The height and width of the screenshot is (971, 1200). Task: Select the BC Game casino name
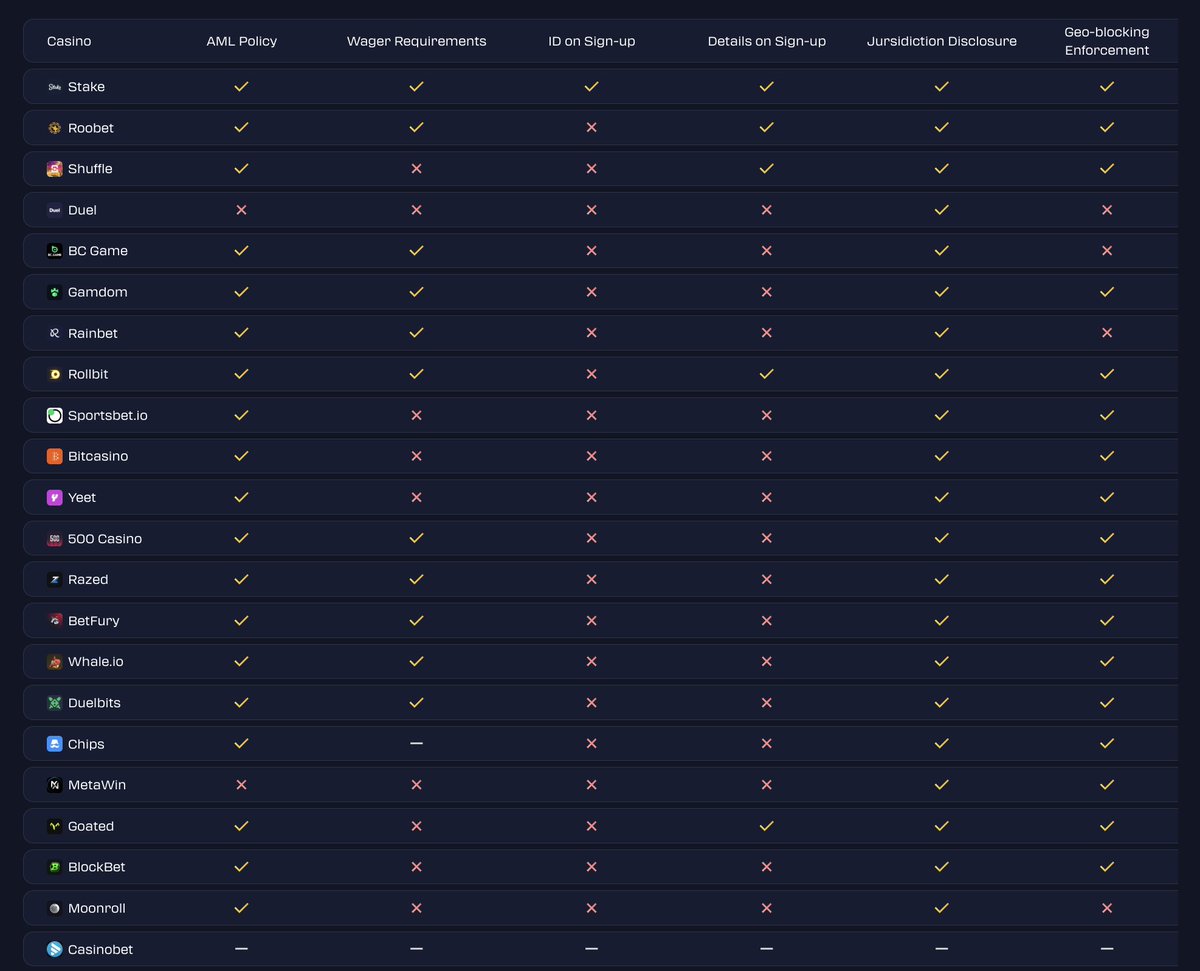[x=98, y=251]
